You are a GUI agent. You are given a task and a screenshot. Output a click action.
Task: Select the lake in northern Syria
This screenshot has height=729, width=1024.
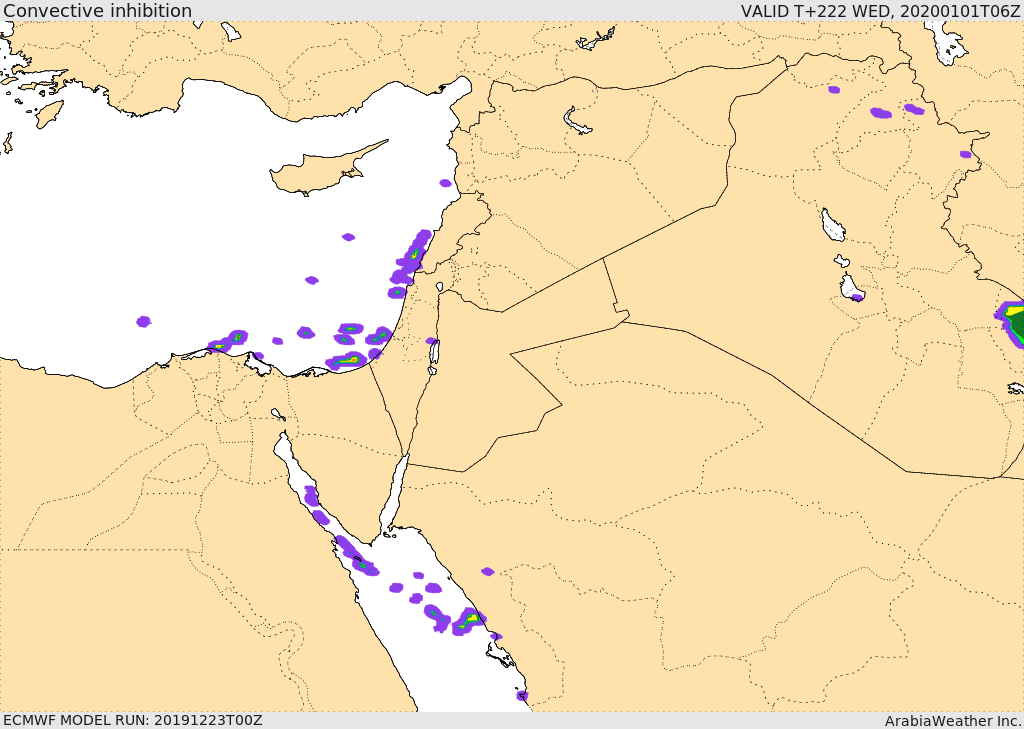pos(578,122)
